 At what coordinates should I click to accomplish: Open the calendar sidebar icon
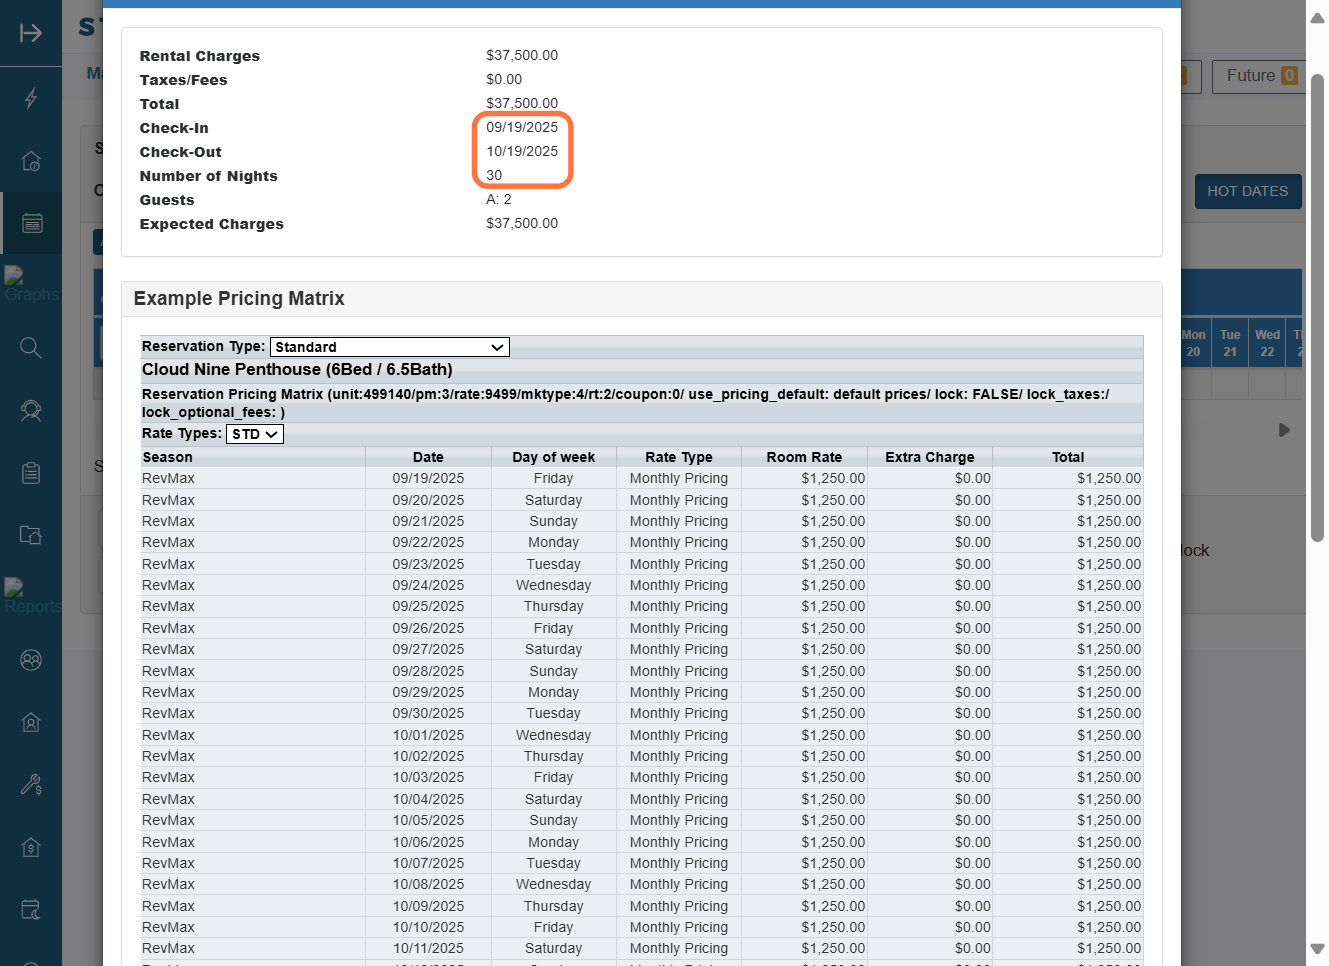(x=31, y=223)
